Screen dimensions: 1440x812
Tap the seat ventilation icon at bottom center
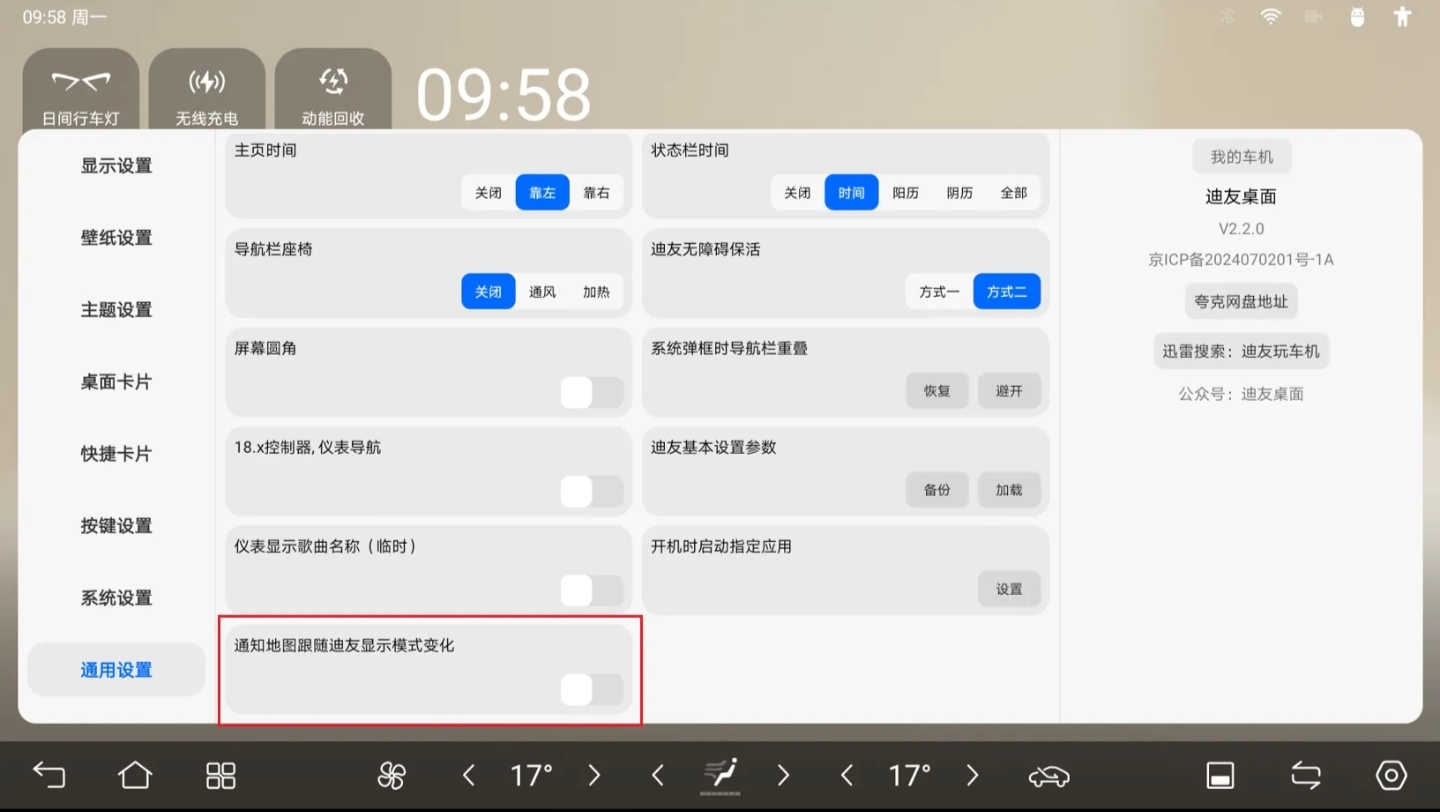point(720,775)
